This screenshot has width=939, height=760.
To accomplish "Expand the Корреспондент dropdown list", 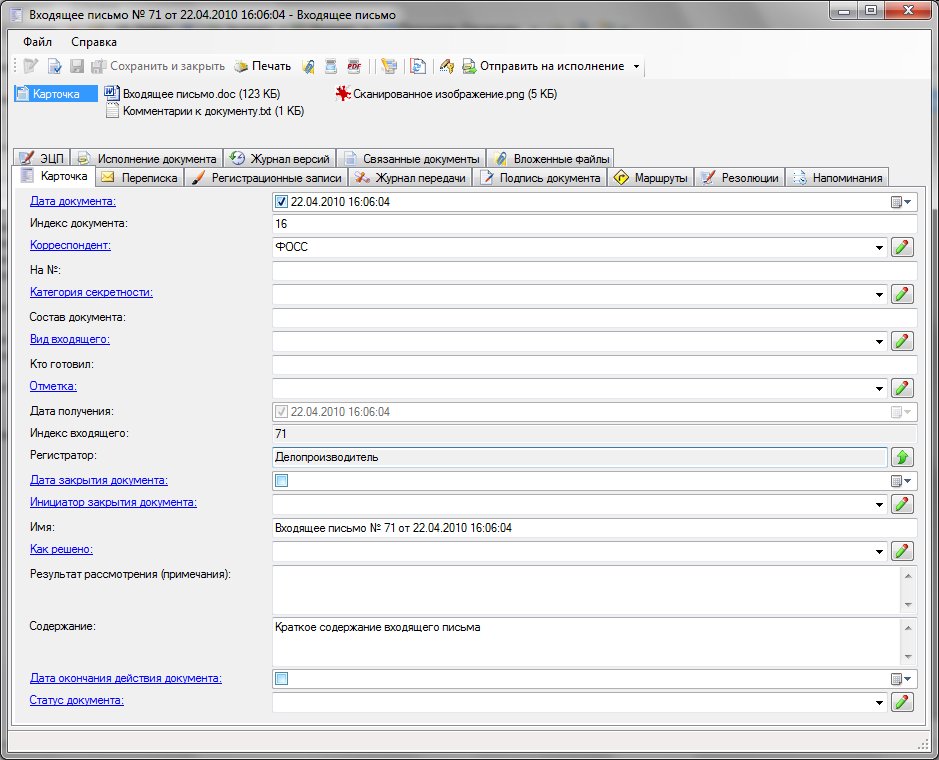I will click(879, 247).
